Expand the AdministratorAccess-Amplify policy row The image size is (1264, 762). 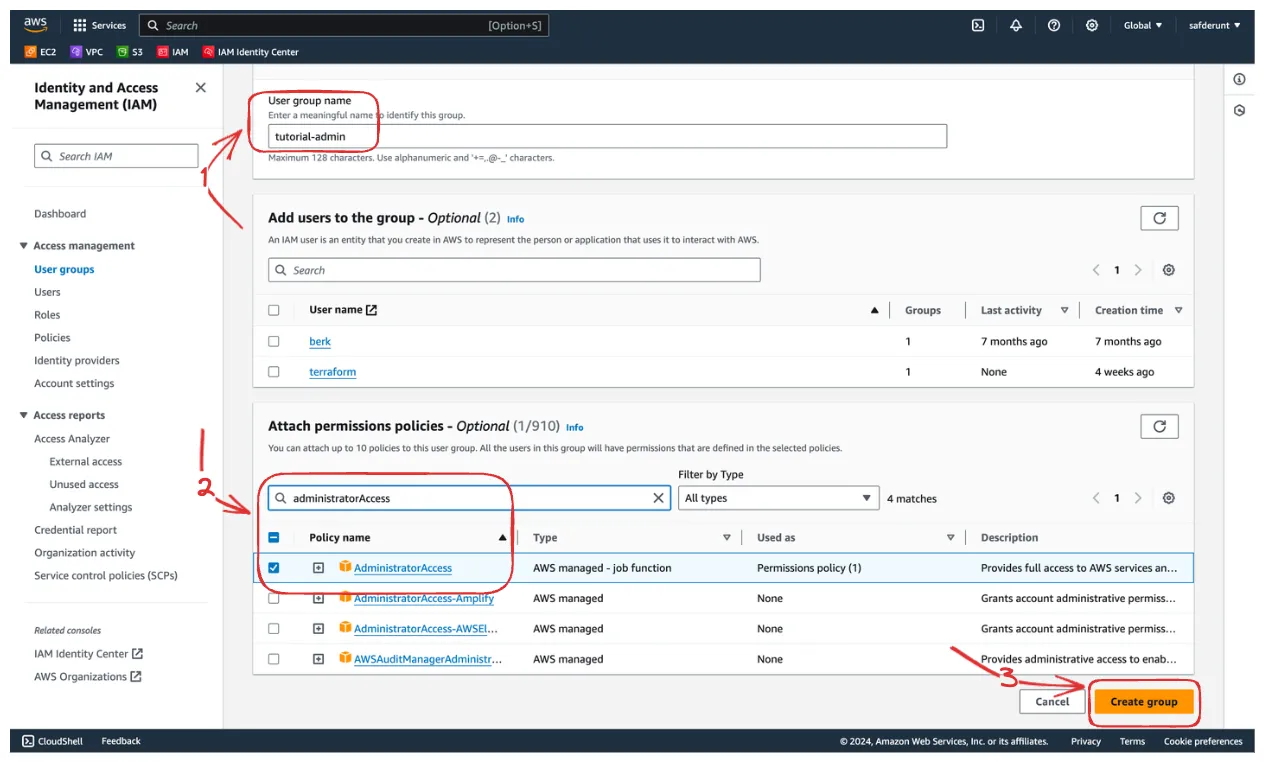(x=318, y=598)
